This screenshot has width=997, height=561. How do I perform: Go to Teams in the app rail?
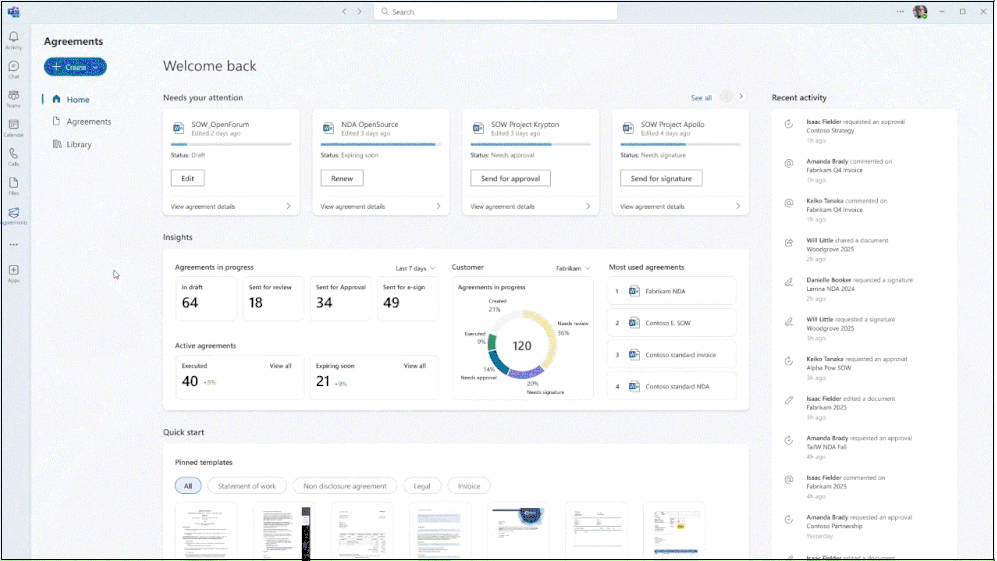13,98
